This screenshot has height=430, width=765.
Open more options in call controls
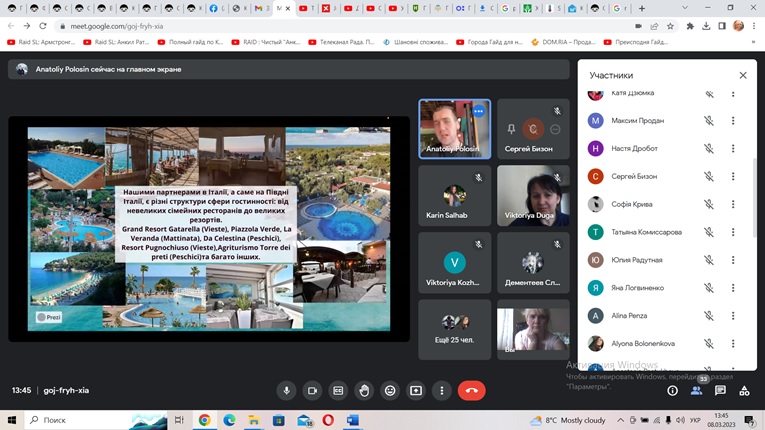pyautogui.click(x=442, y=390)
